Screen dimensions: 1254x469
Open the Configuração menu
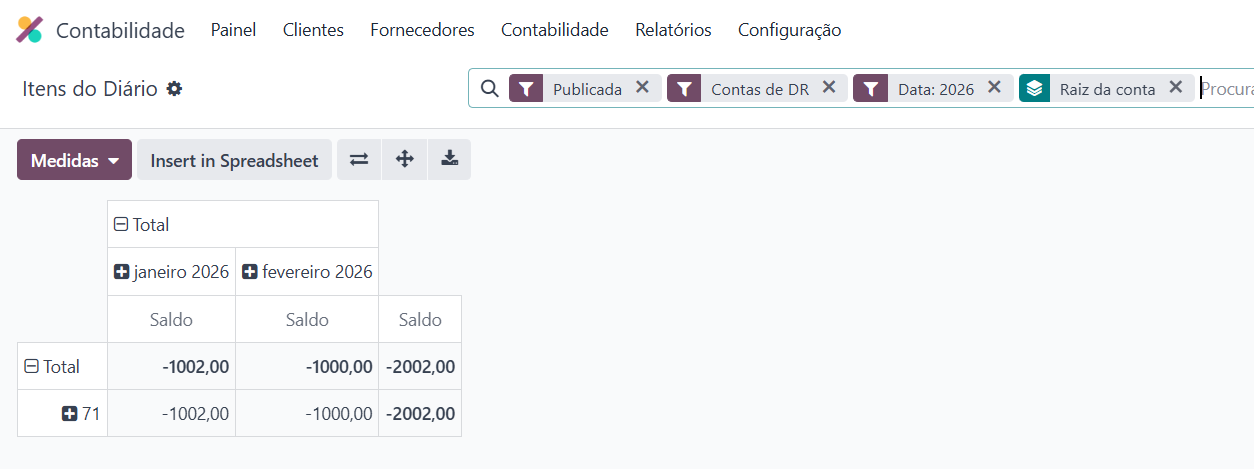[789, 30]
